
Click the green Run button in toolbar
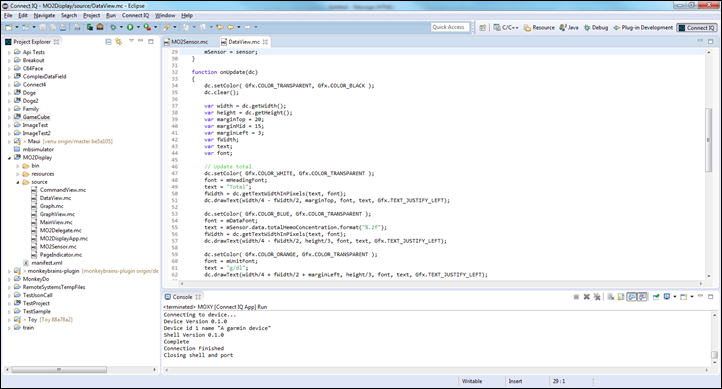point(130,27)
